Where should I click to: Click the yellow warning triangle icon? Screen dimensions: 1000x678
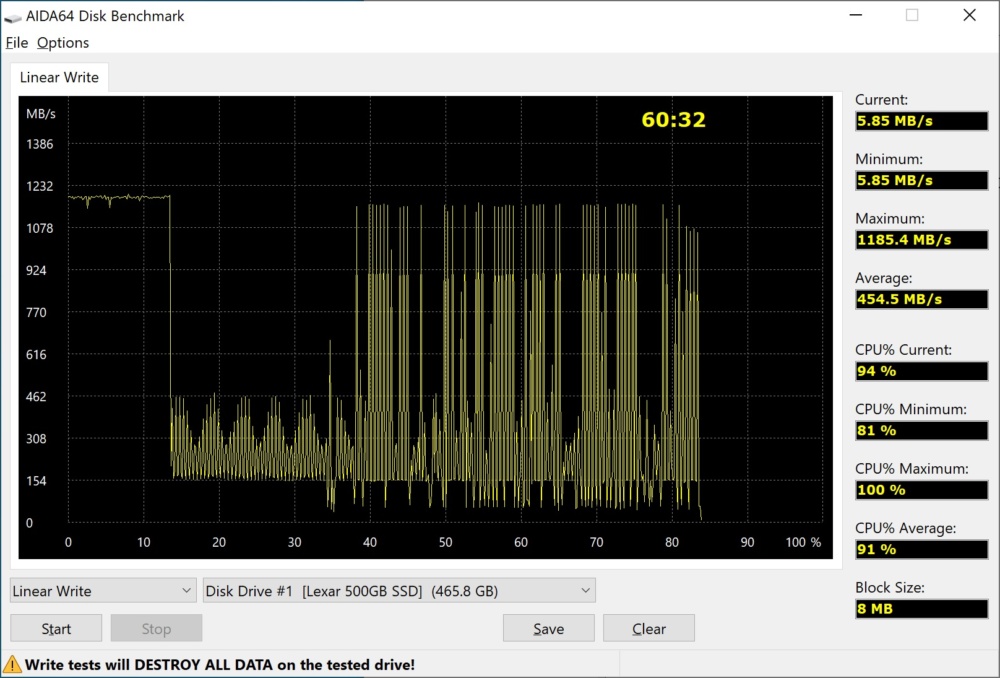pyautogui.click(x=12, y=665)
